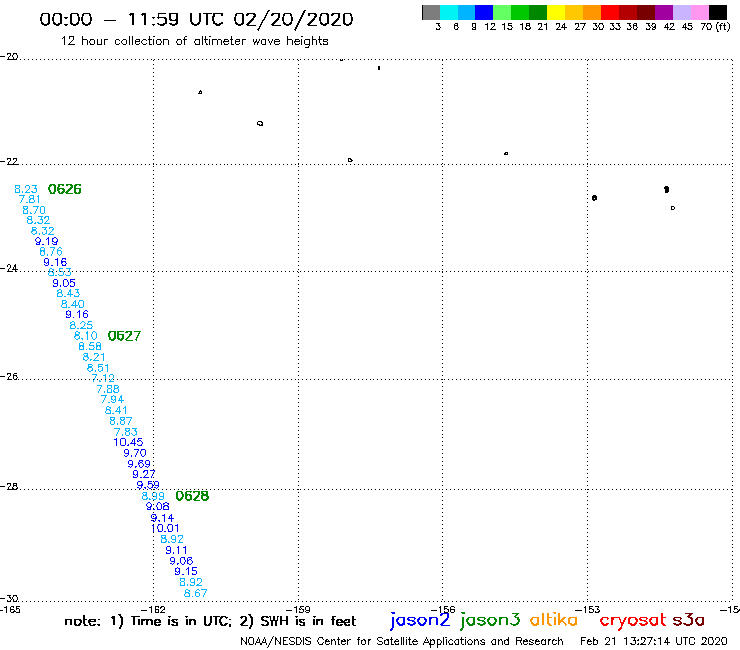Click the -159 longitude axis label
740x650 pixels.
(x=298, y=609)
